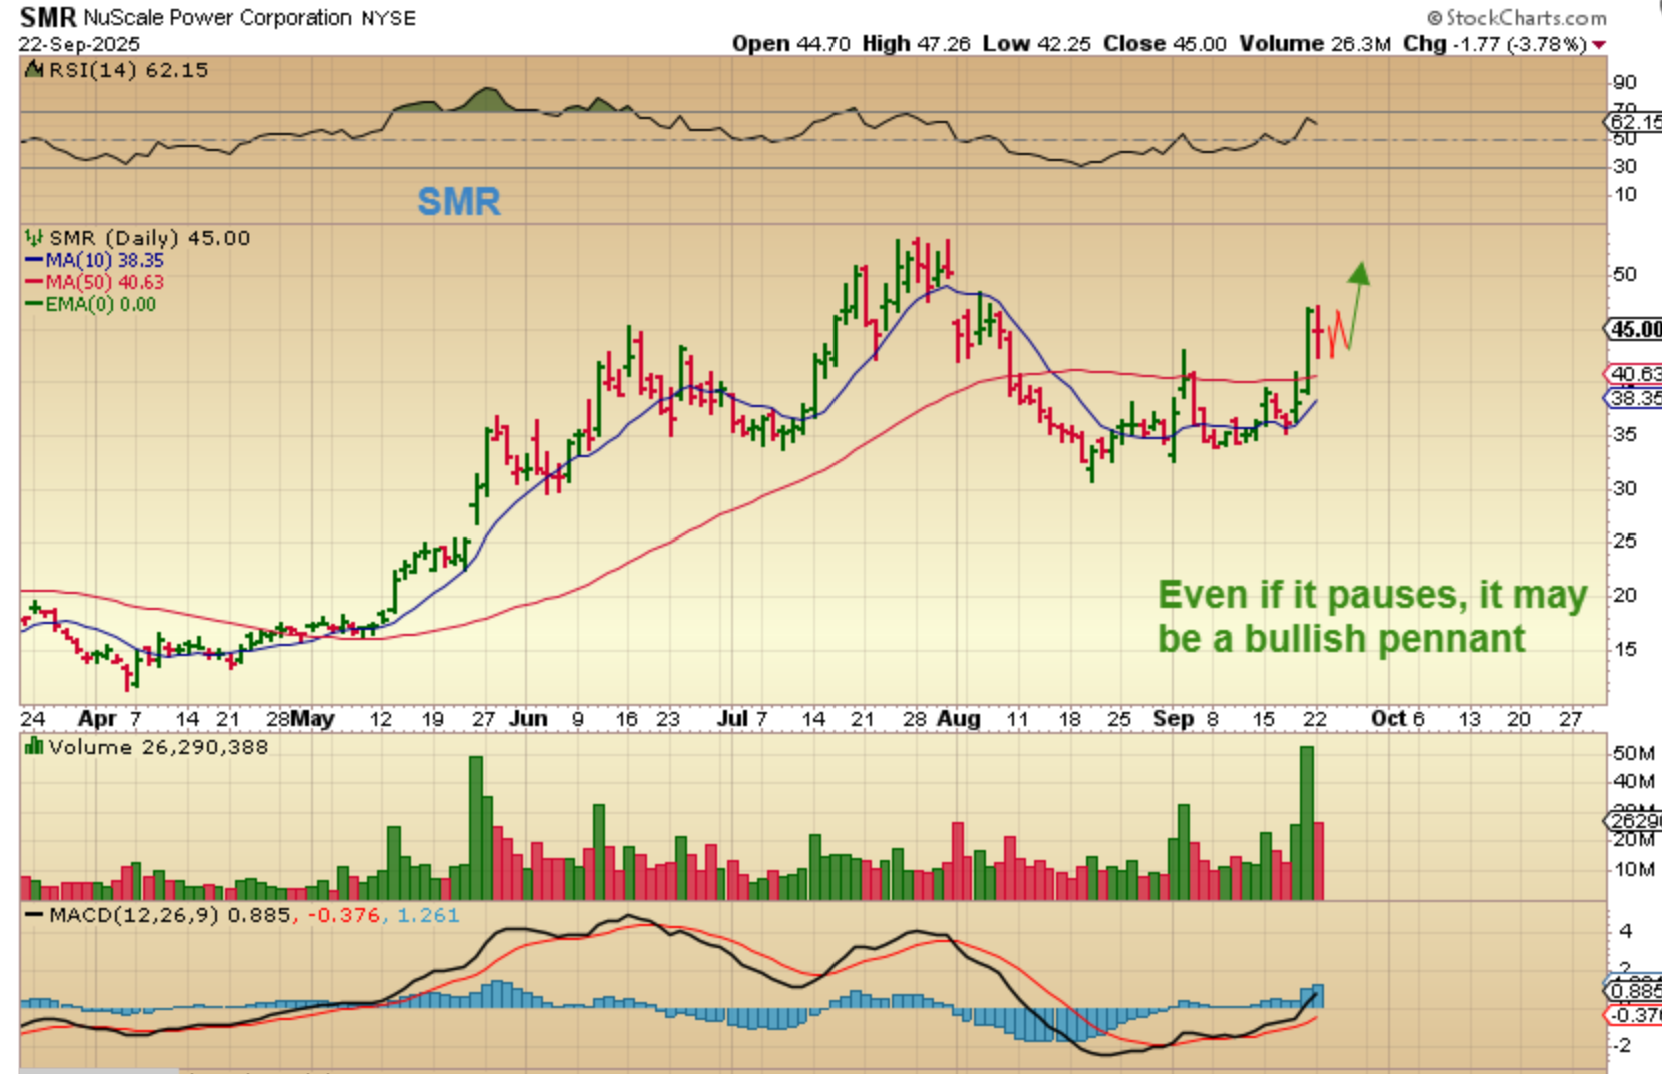
Task: Click the large blue SMR chart annotation
Action: [458, 202]
